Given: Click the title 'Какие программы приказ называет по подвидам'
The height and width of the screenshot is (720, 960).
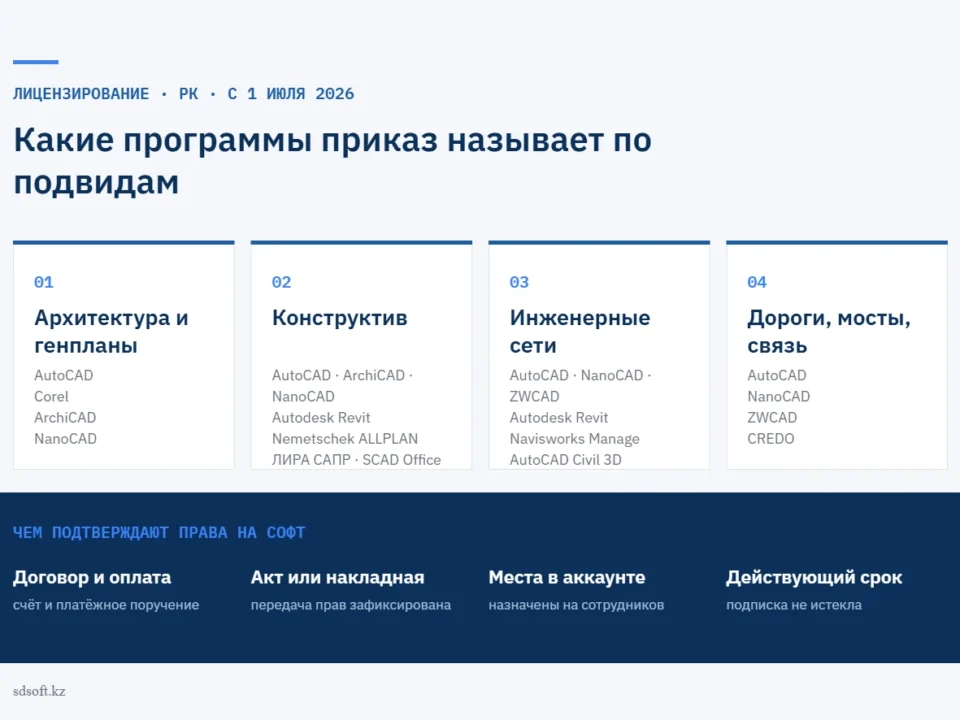Looking at the screenshot, I should pos(332,160).
